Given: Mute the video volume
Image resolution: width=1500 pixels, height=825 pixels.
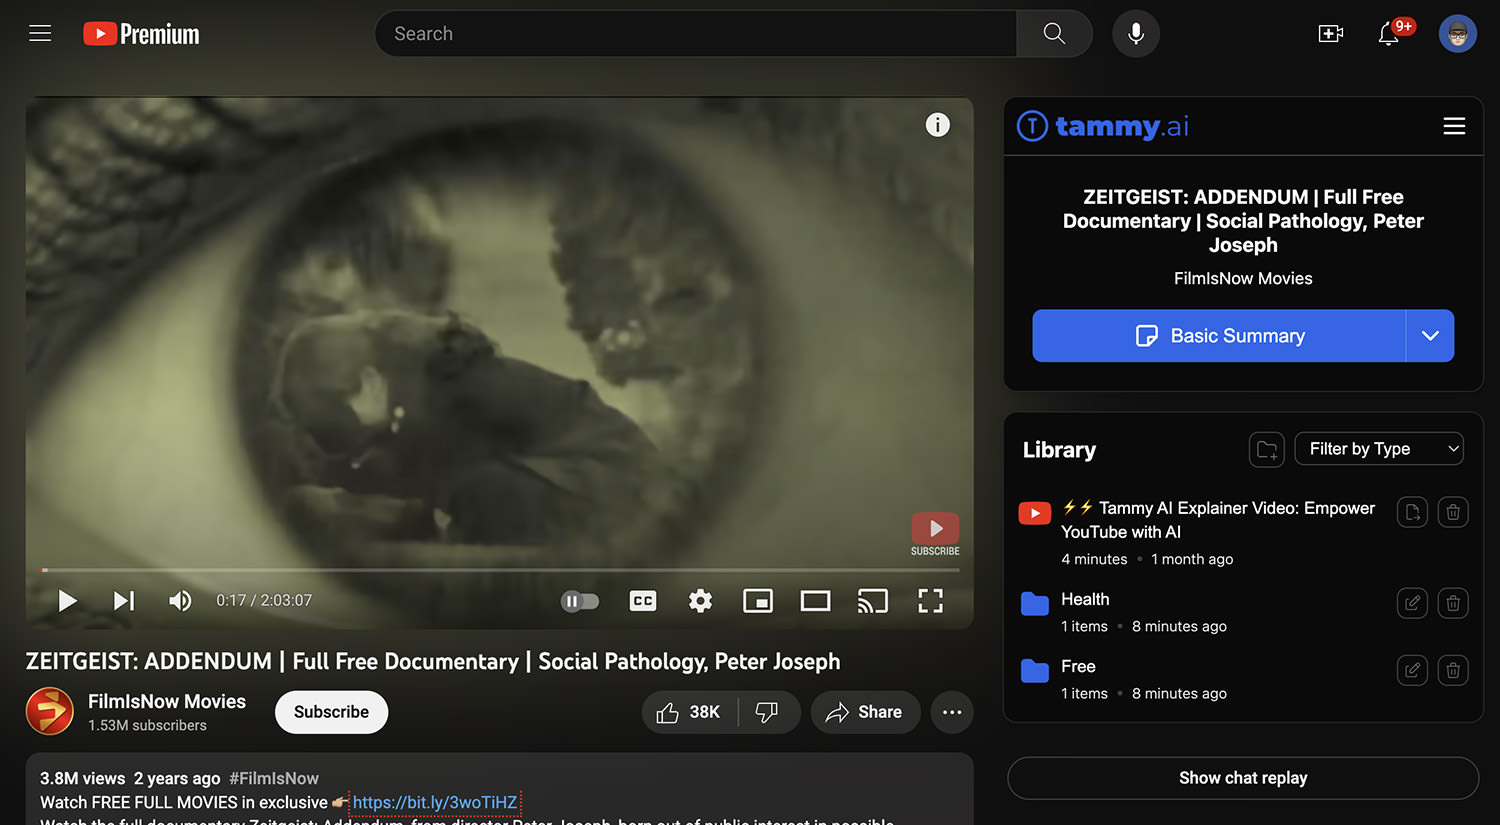Looking at the screenshot, I should [x=180, y=601].
